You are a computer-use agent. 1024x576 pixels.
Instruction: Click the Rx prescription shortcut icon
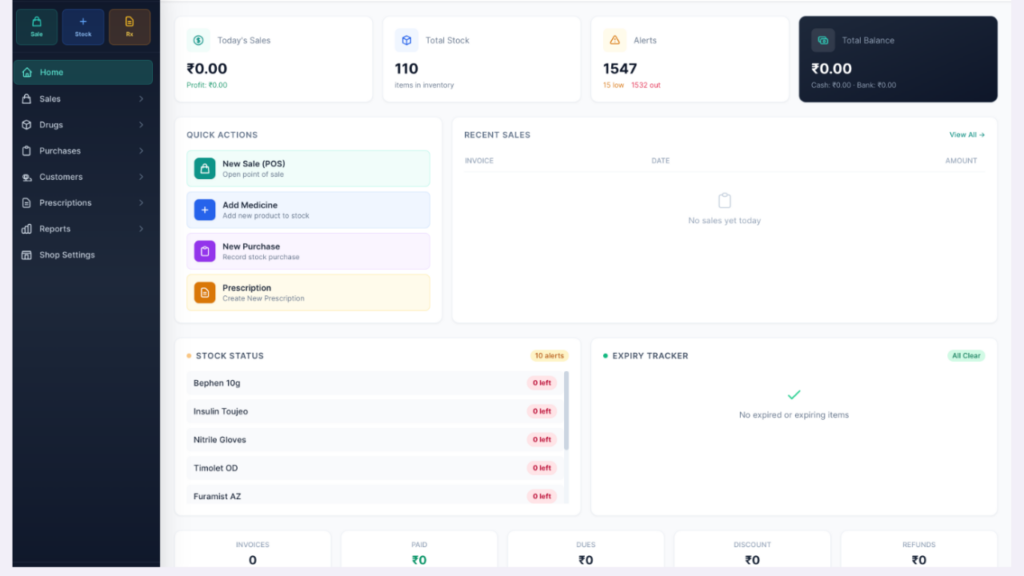coord(129,27)
